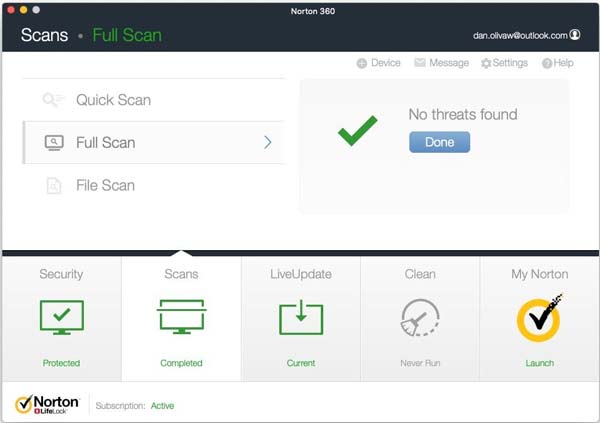
Task: Switch to the Security tab
Action: pos(62,319)
